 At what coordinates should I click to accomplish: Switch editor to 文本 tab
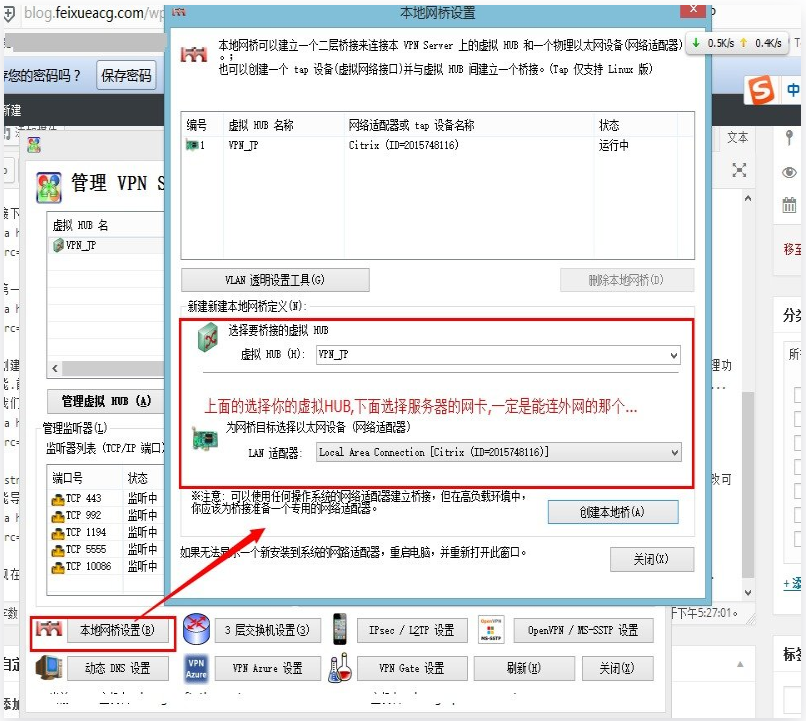(x=738, y=137)
